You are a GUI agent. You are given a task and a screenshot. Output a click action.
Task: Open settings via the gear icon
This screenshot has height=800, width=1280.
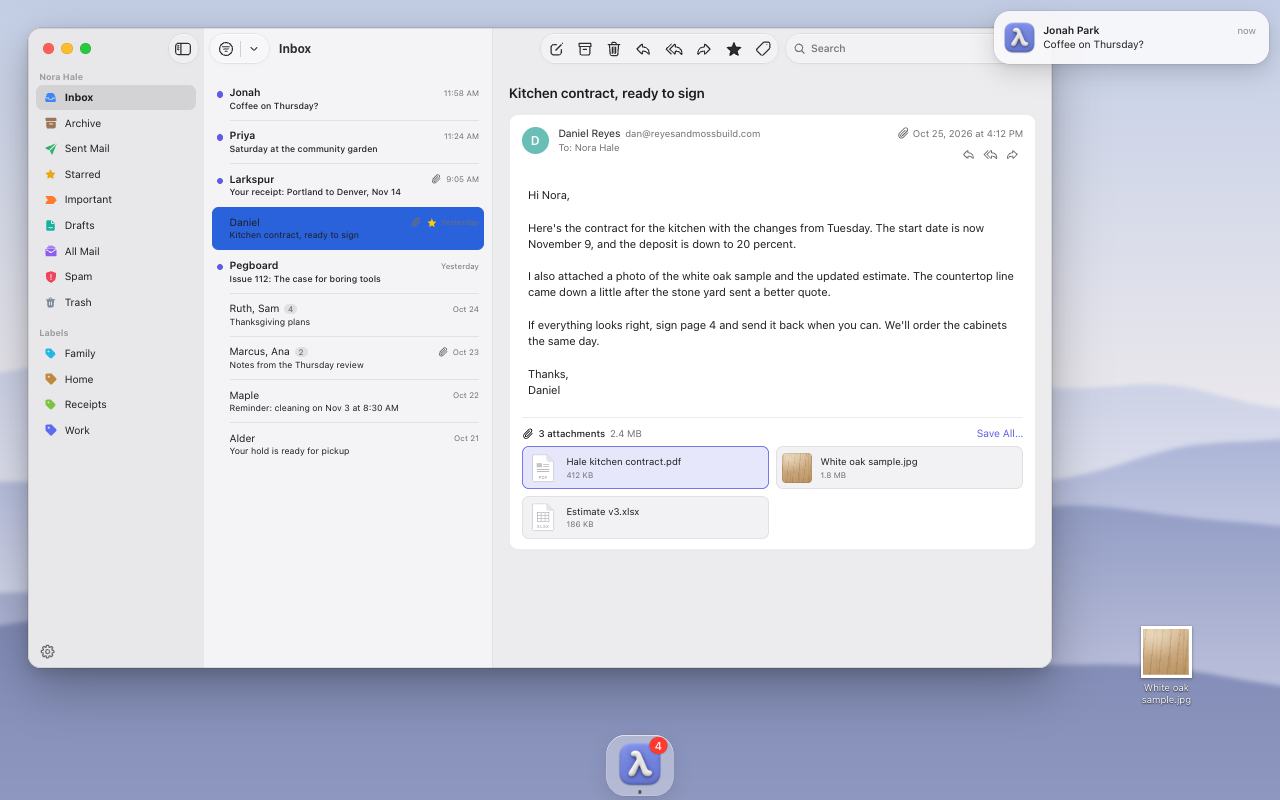[x=47, y=651]
